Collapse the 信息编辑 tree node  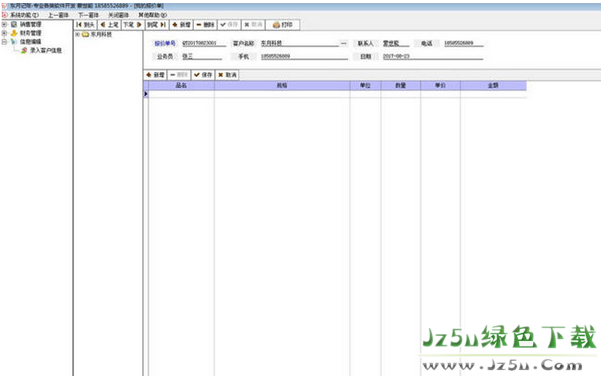[x=4, y=42]
